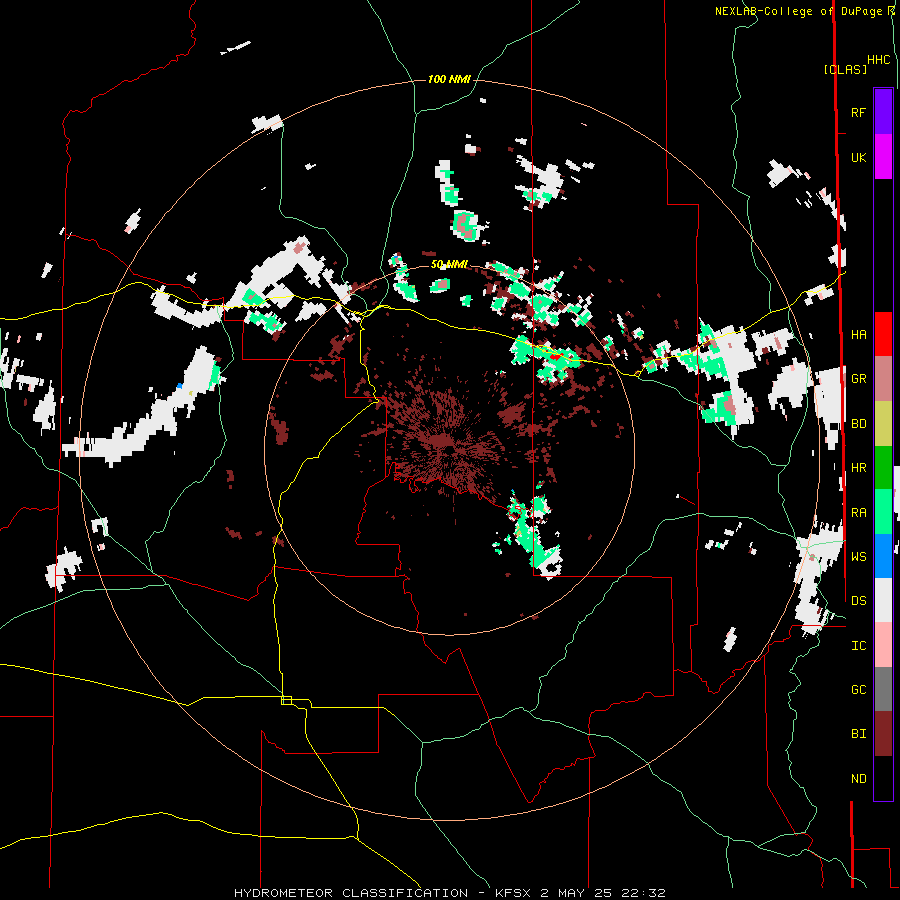
Task: Click the GC legend label
Action: click(x=858, y=689)
